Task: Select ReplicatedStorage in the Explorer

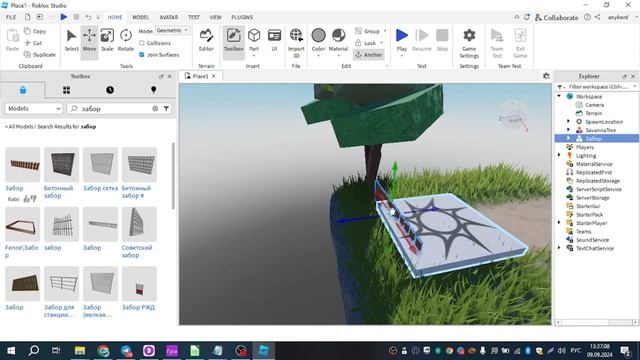Action: point(598,181)
